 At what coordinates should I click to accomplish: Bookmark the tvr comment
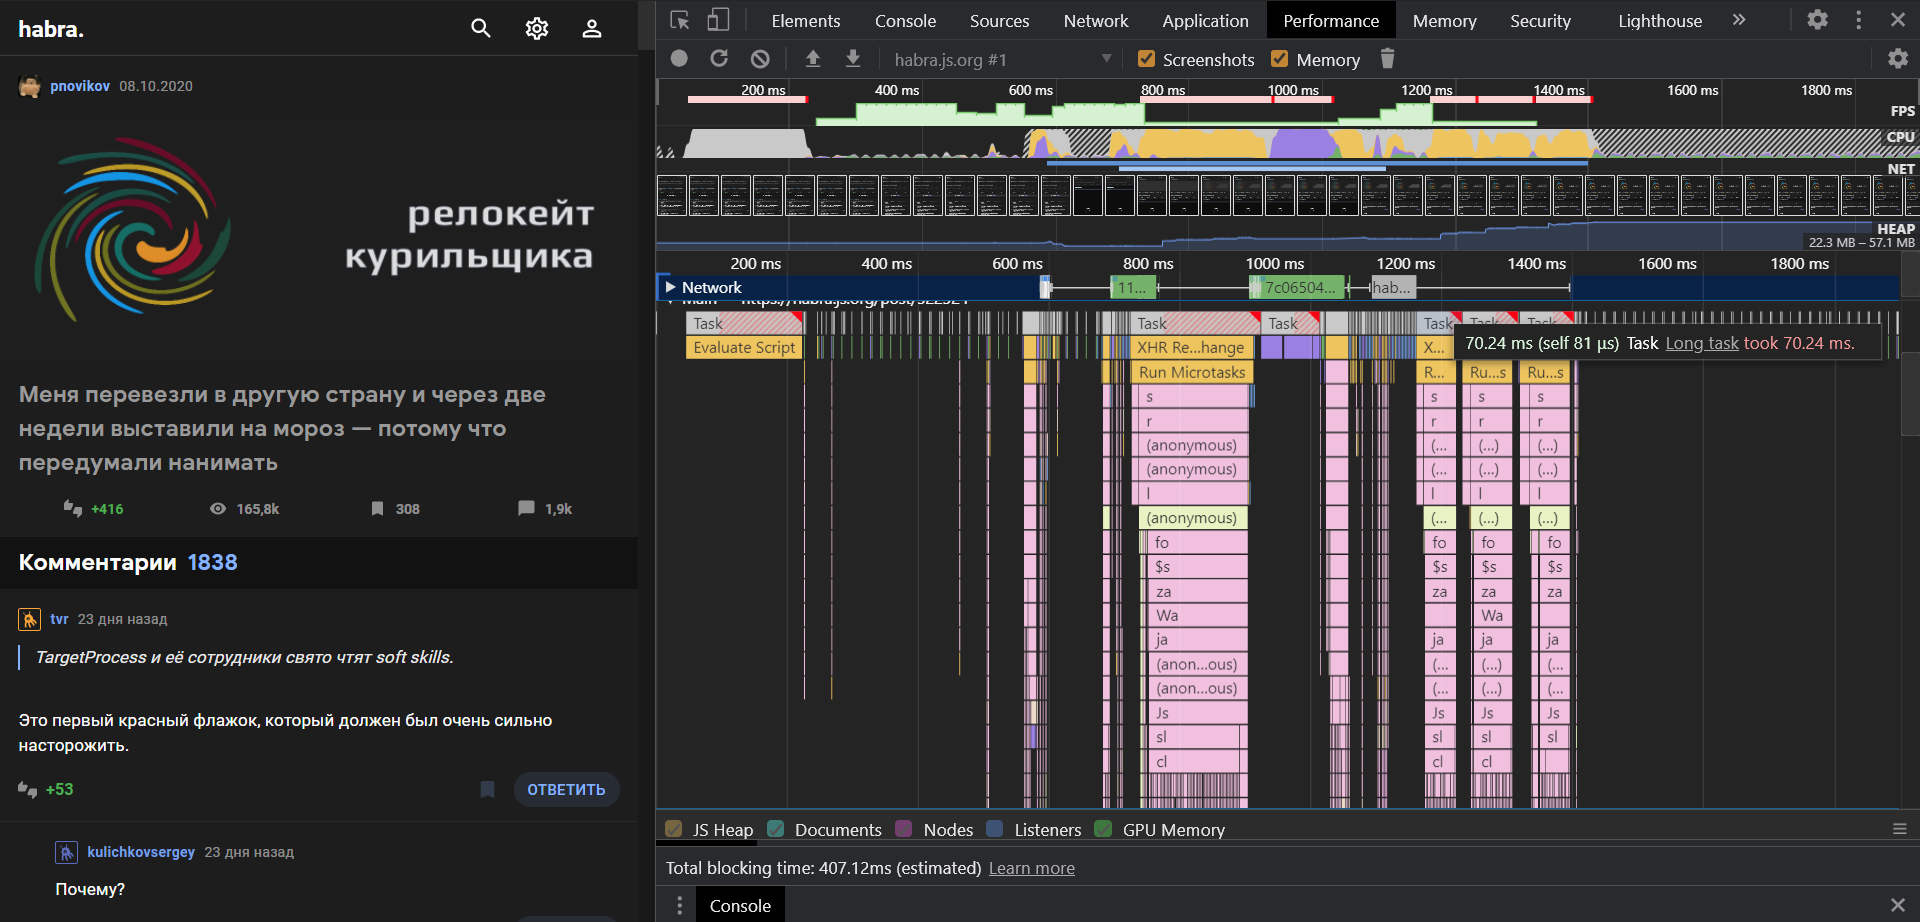(488, 790)
